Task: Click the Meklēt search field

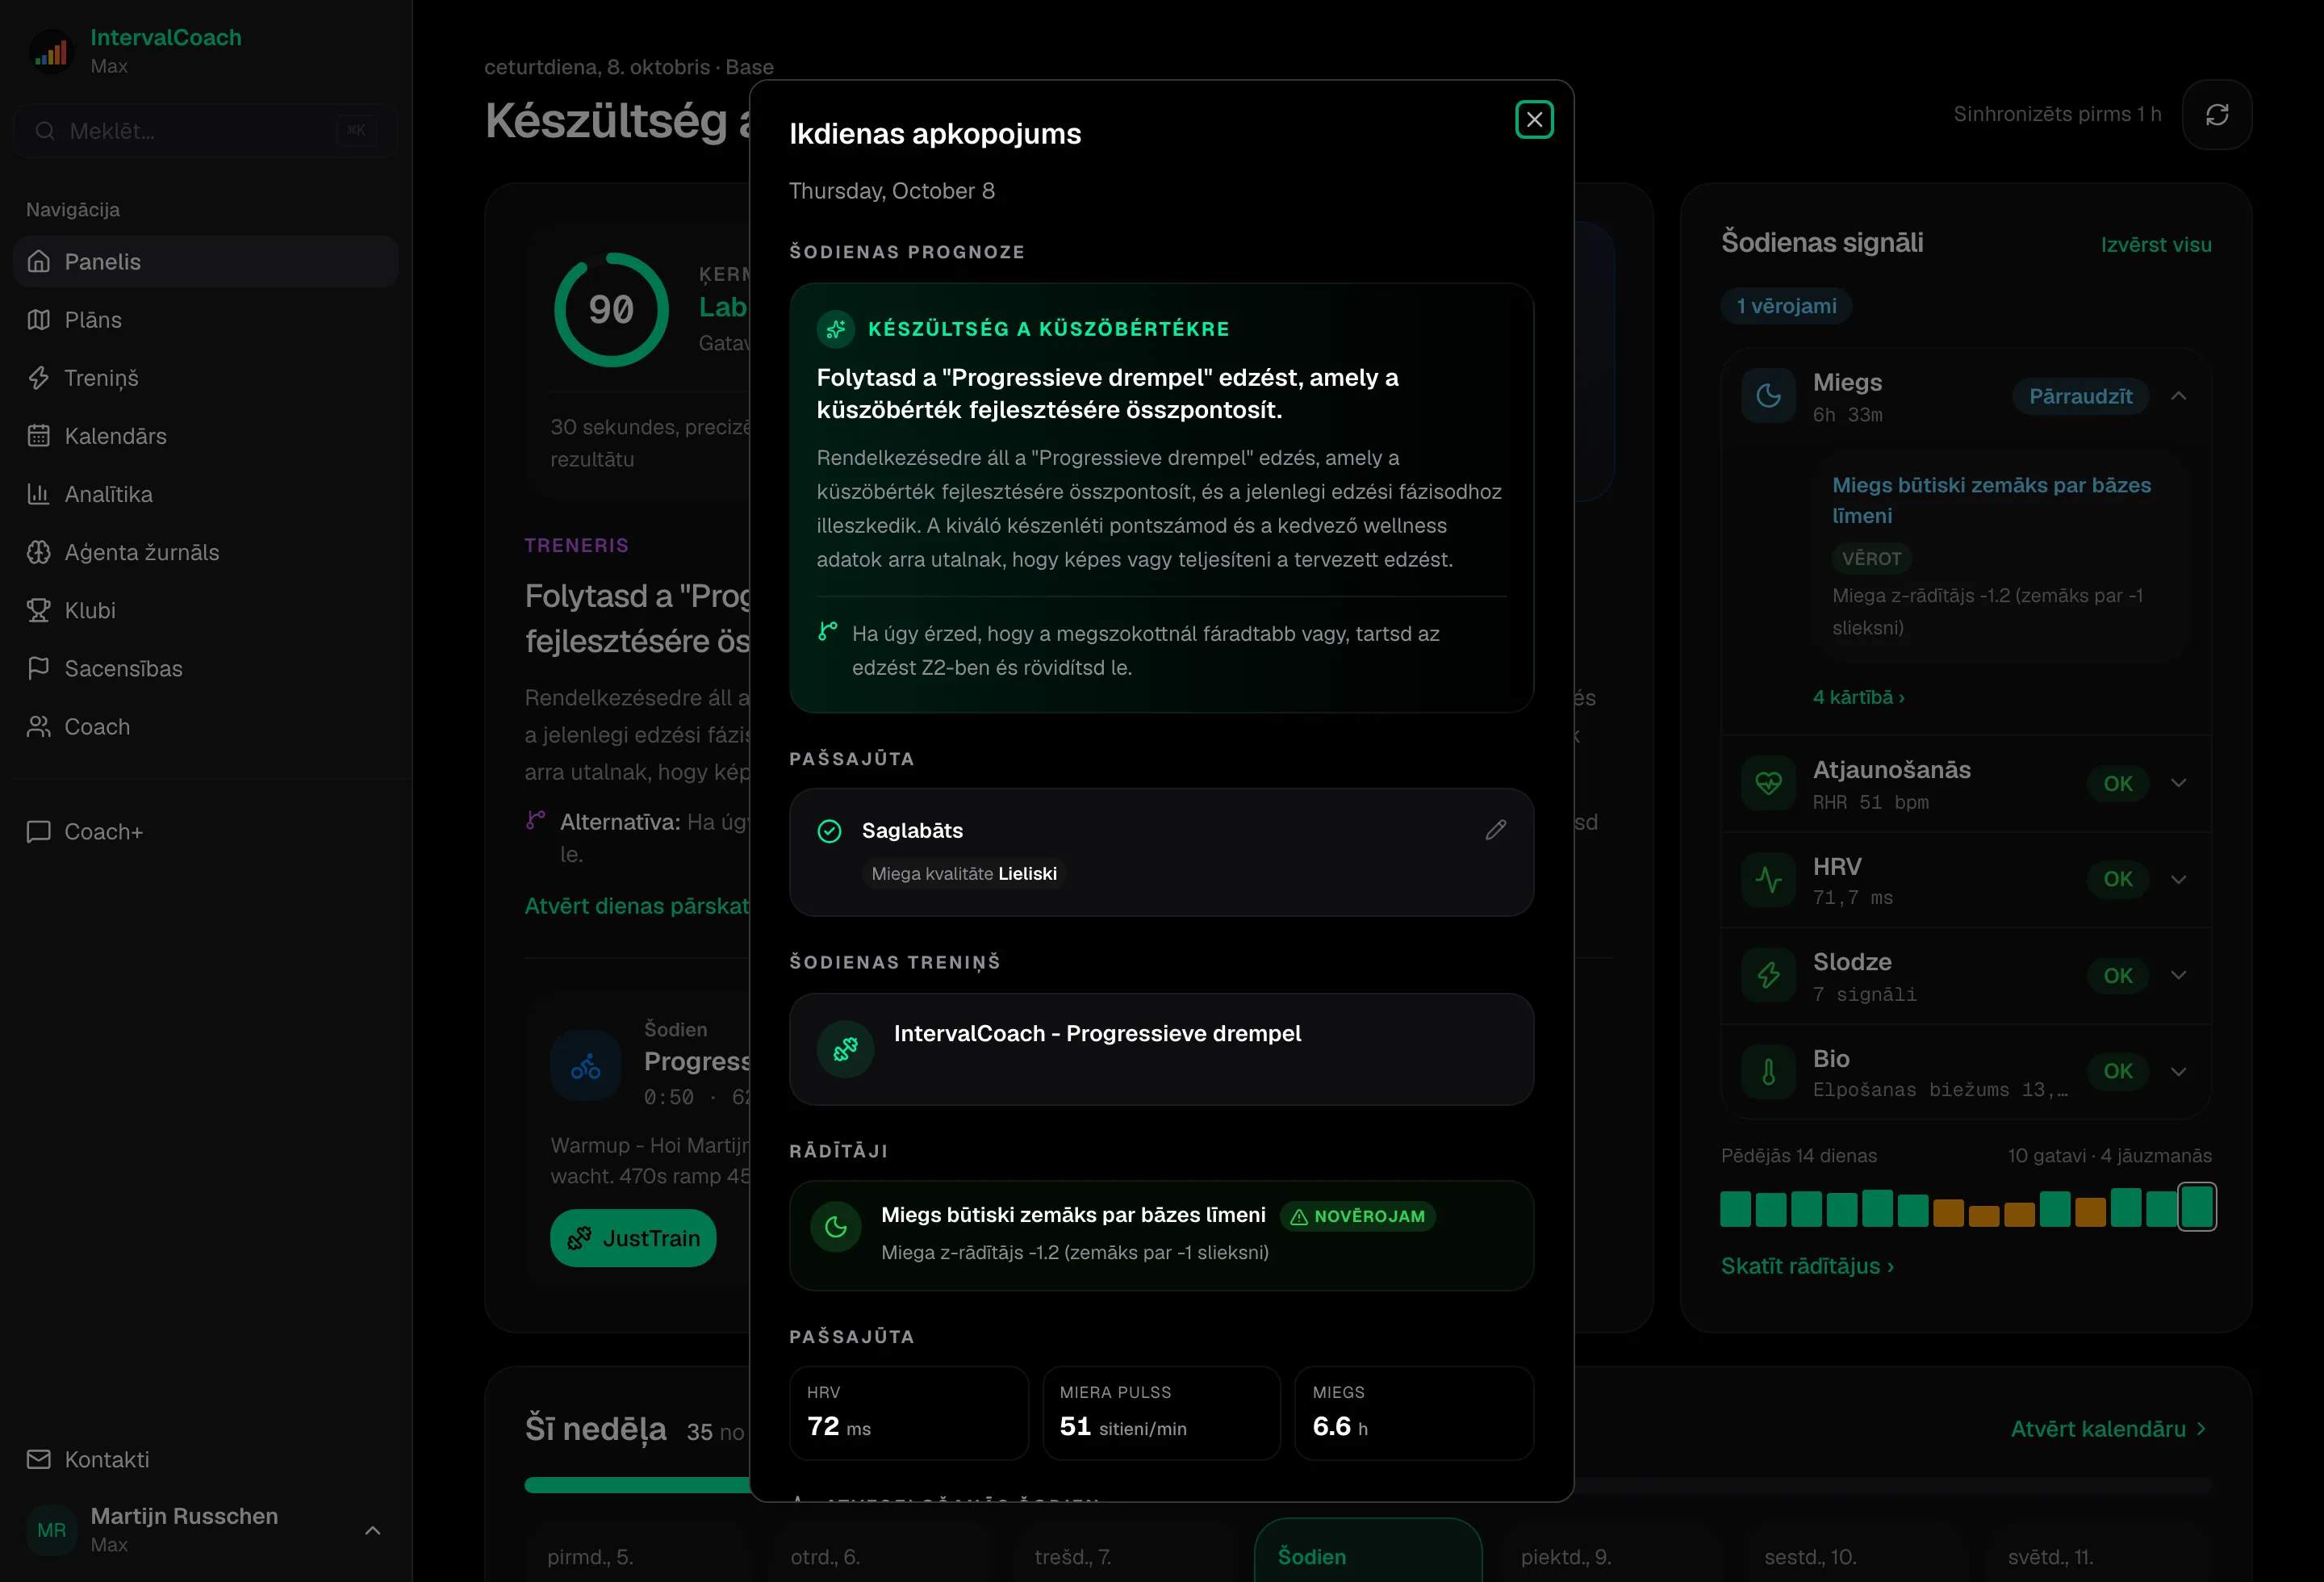Action: click(x=206, y=131)
